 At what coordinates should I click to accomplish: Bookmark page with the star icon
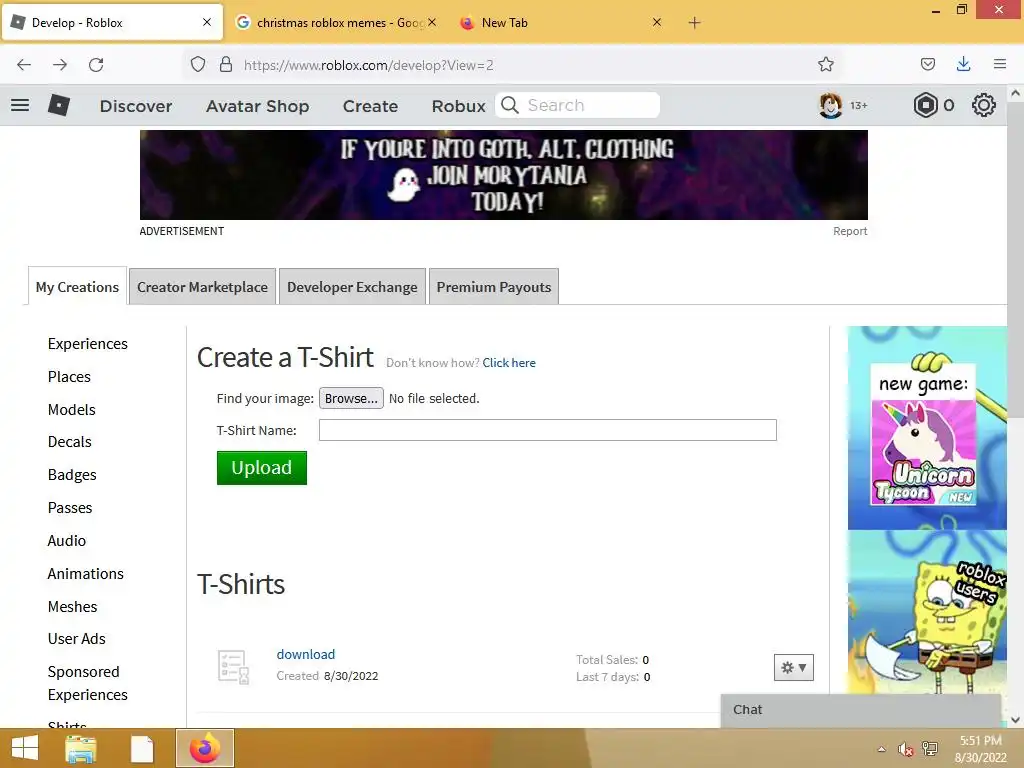(825, 64)
